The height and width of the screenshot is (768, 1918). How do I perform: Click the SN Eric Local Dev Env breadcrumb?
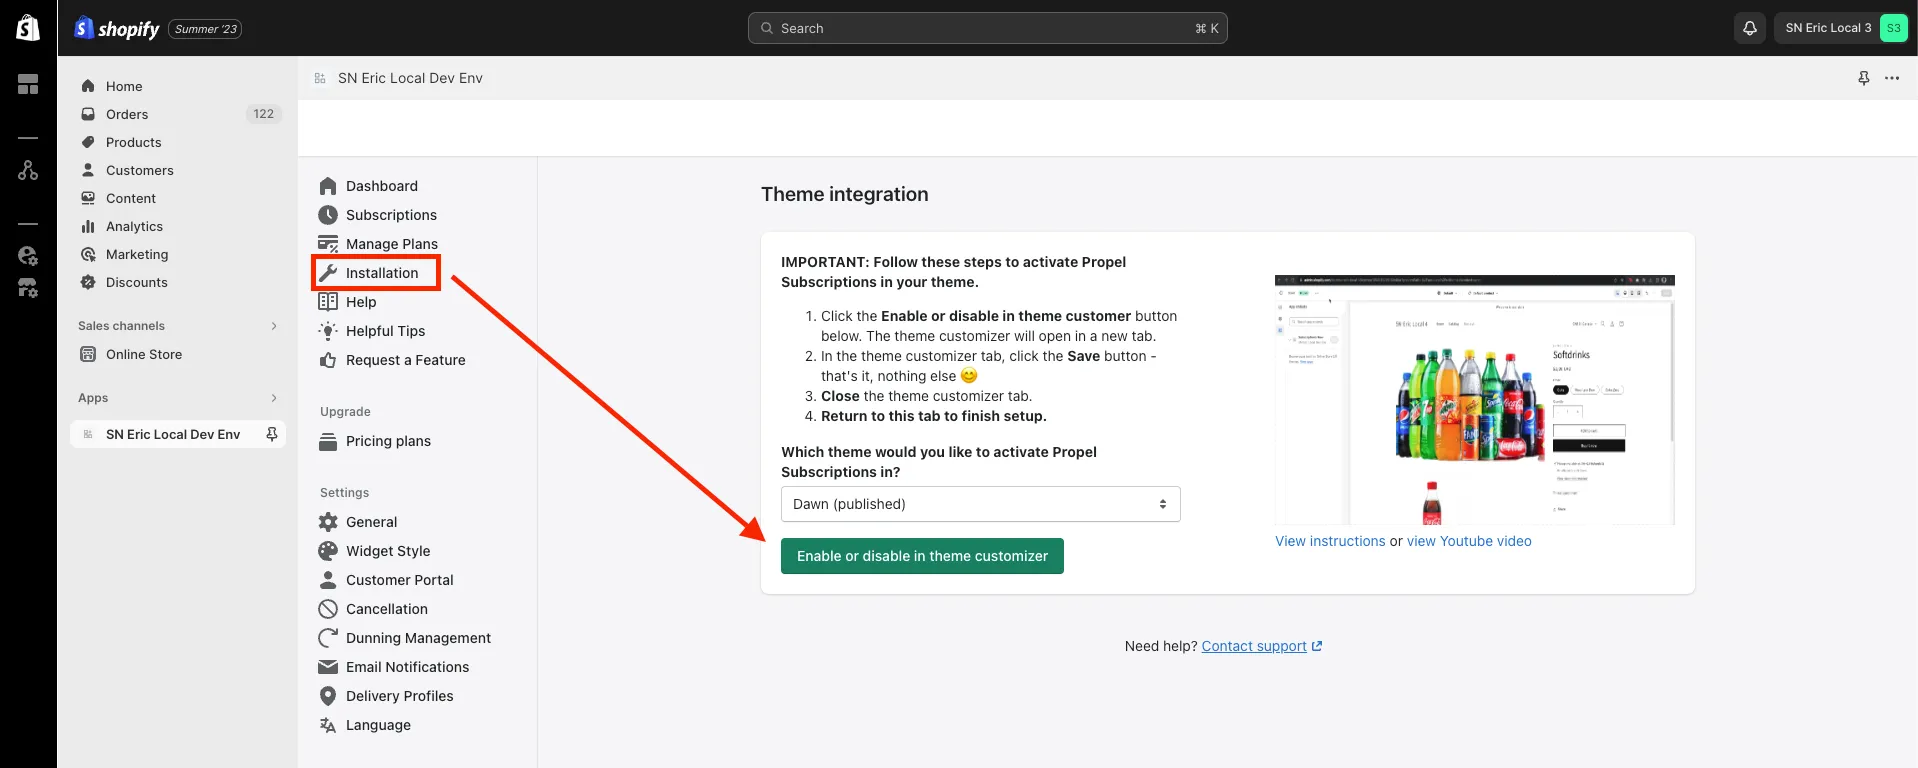click(x=410, y=78)
